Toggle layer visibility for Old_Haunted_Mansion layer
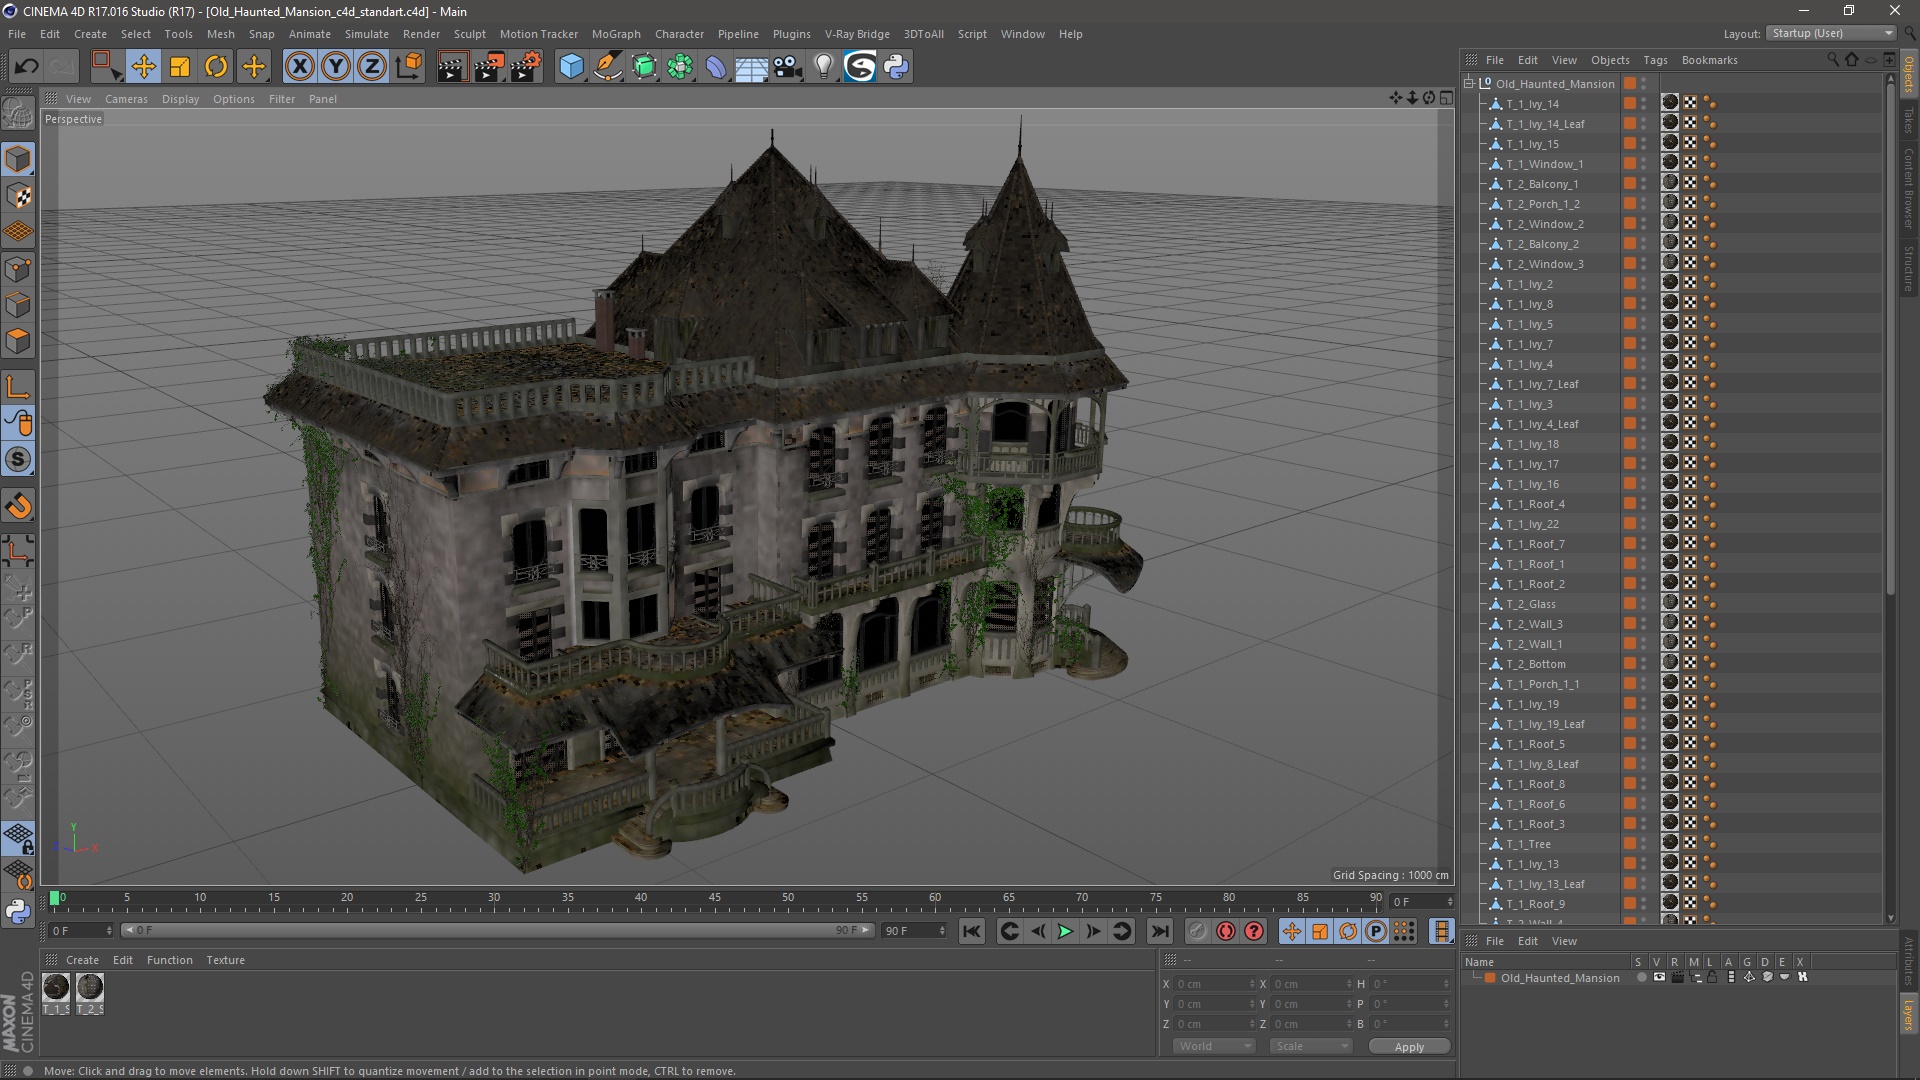 pyautogui.click(x=1659, y=978)
